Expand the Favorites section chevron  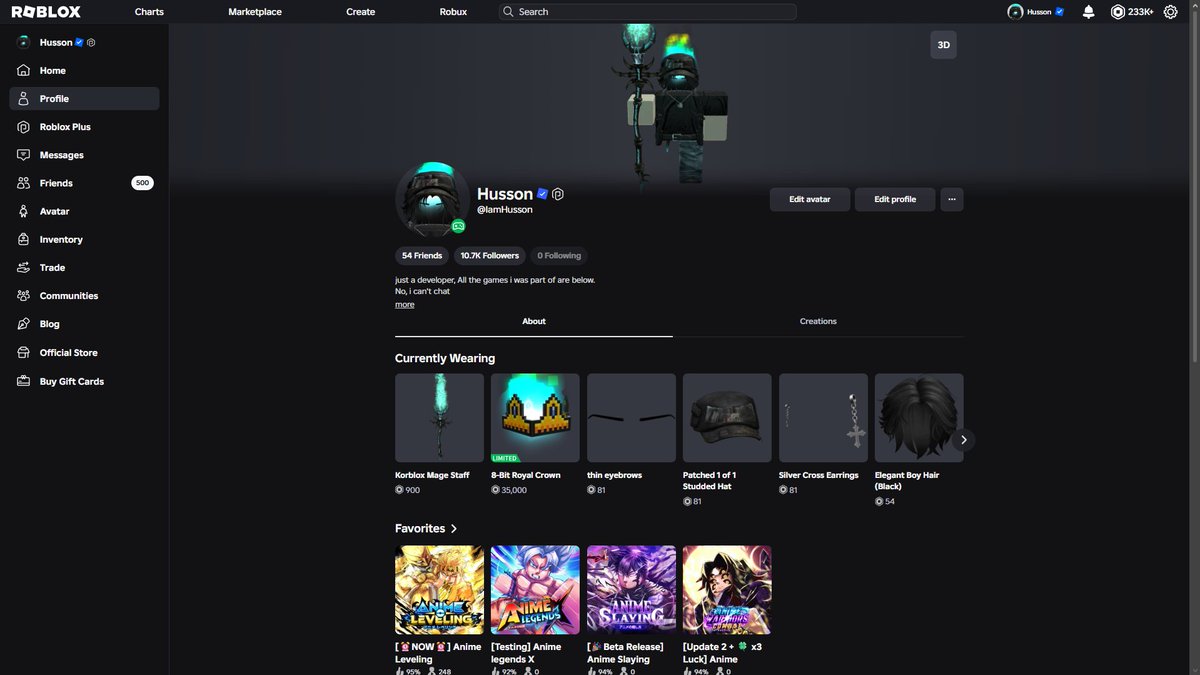click(x=454, y=528)
